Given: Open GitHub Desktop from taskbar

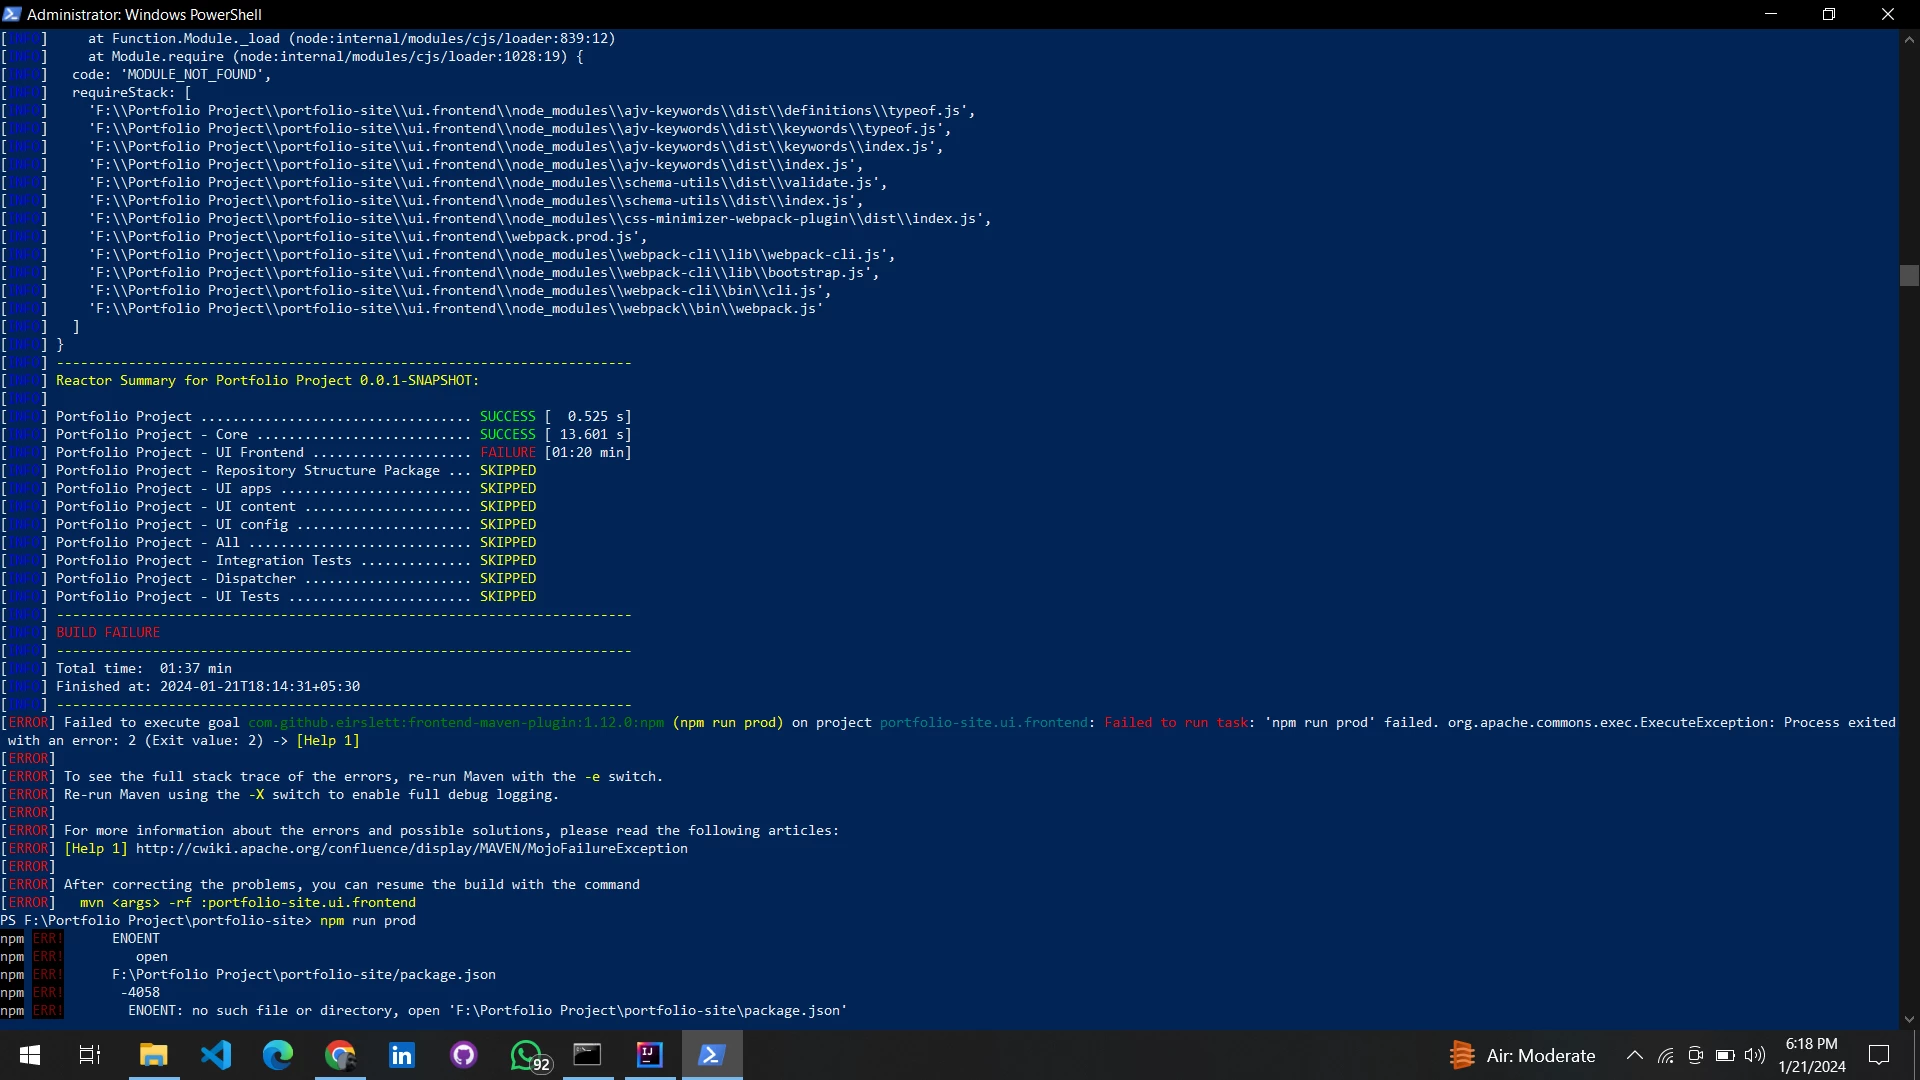Looking at the screenshot, I should 464,1055.
